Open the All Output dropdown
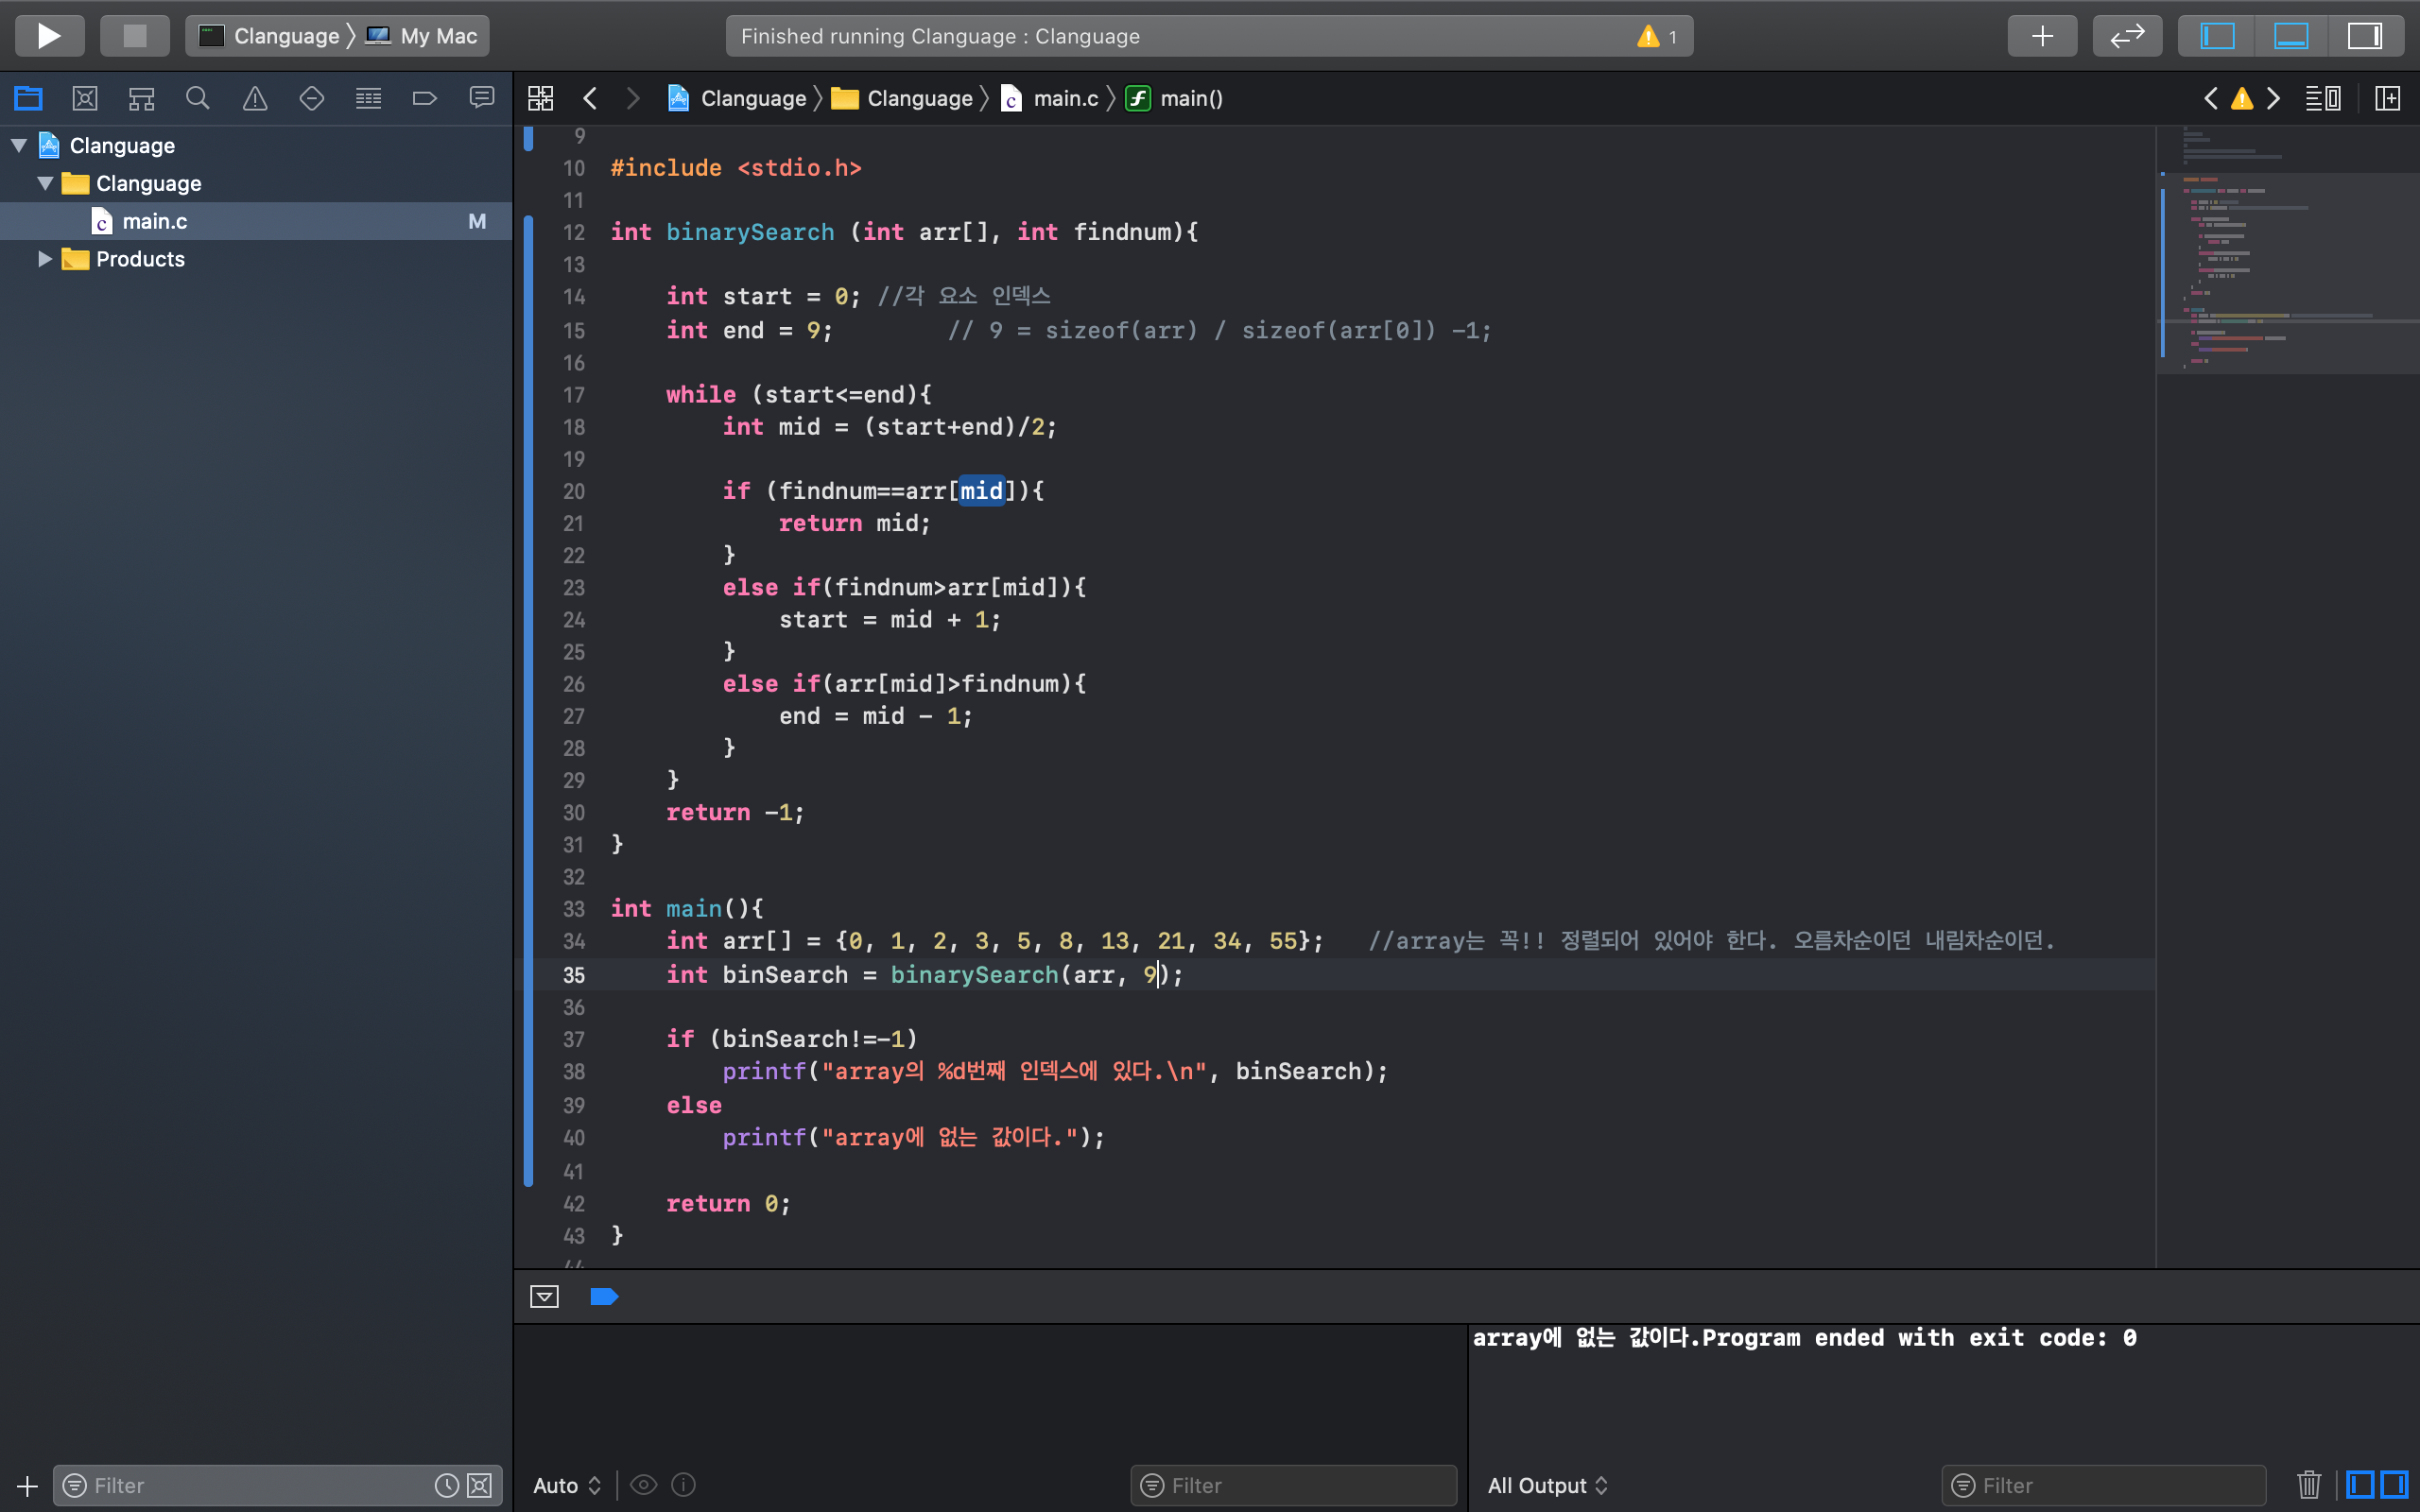The width and height of the screenshot is (2420, 1512). click(1547, 1485)
